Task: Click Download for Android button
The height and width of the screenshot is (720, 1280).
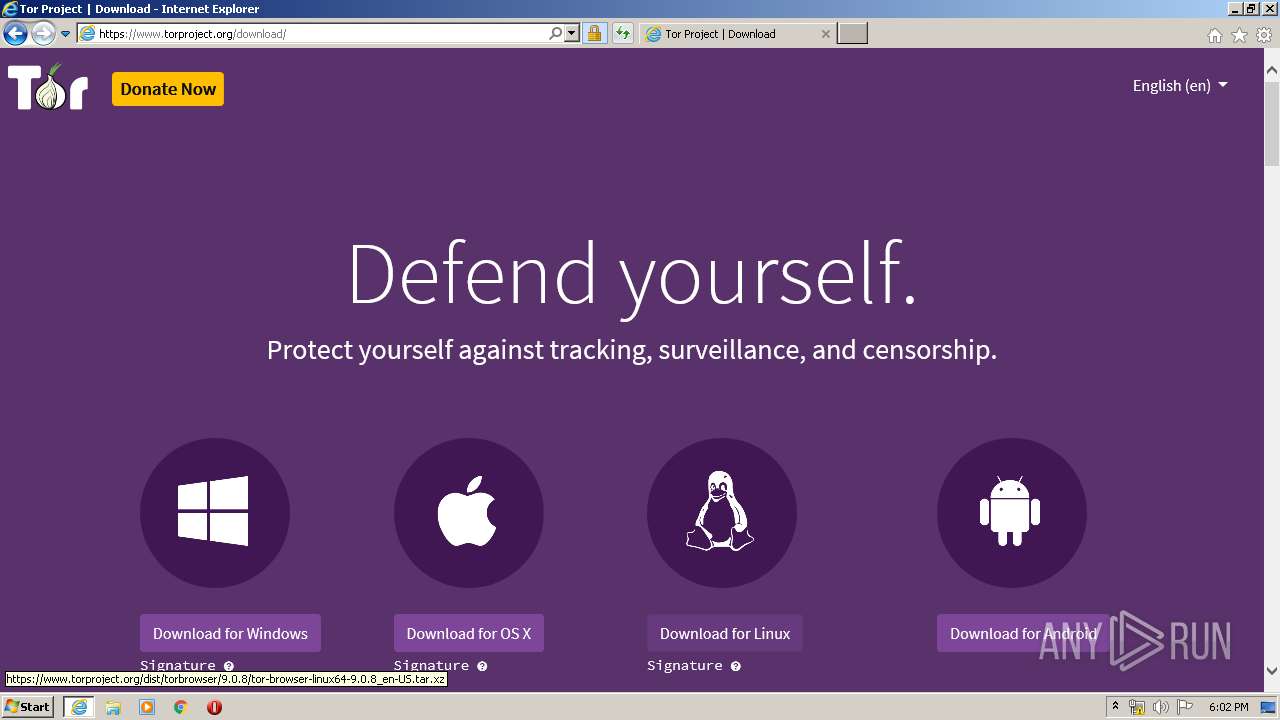Action: coord(1023,633)
